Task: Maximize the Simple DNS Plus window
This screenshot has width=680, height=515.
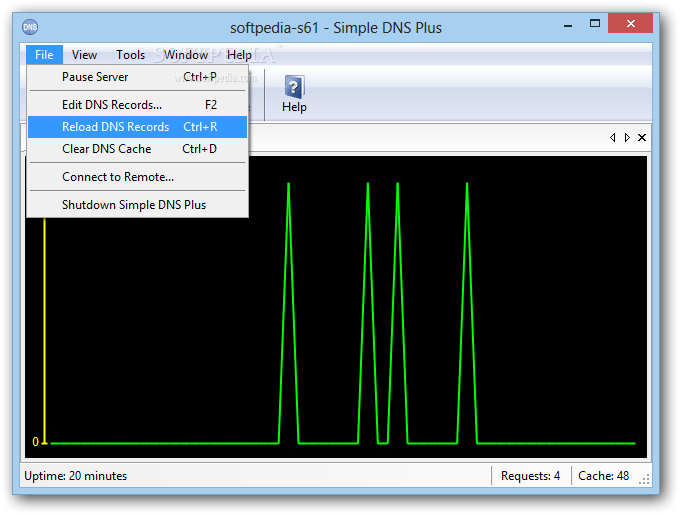Action: 595,23
